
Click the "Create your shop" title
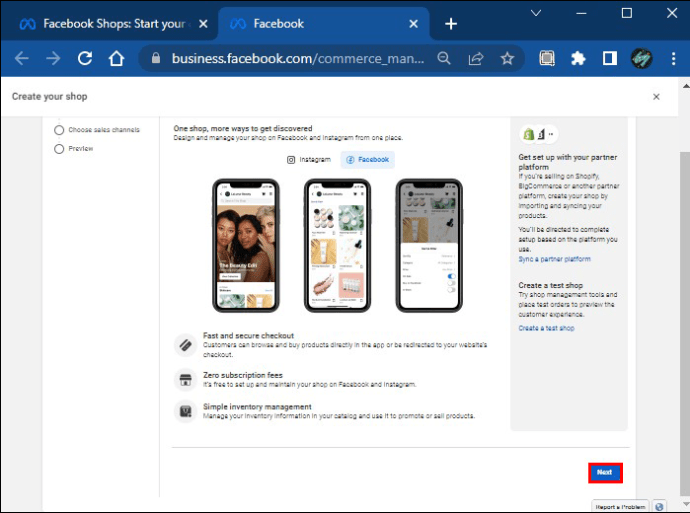point(49,96)
